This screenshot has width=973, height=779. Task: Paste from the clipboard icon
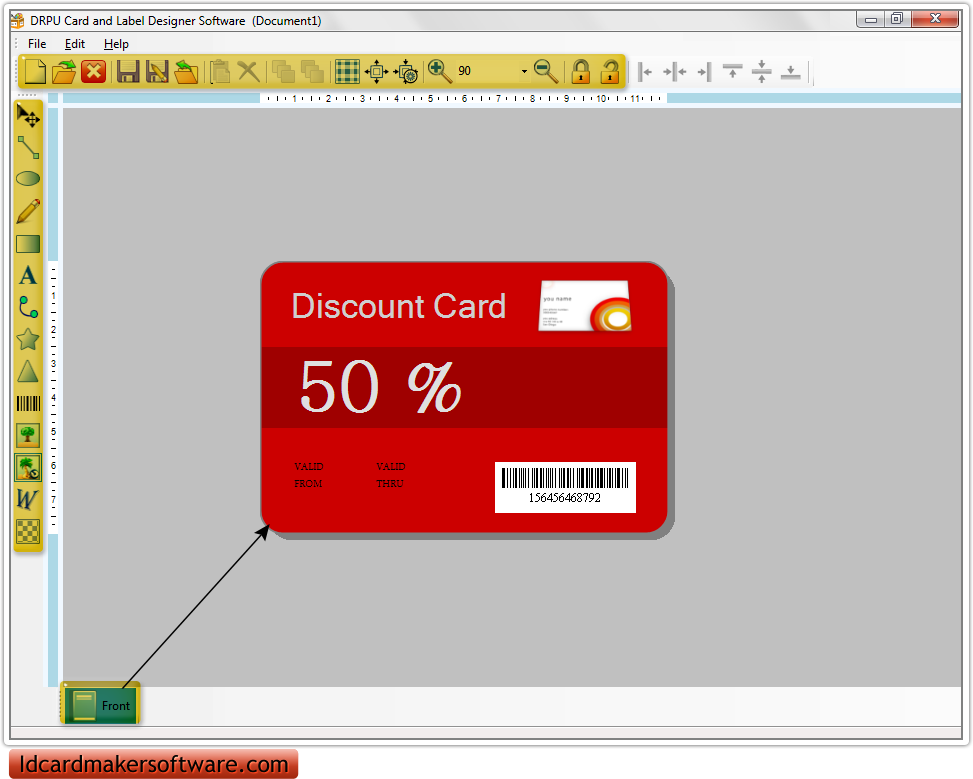220,71
